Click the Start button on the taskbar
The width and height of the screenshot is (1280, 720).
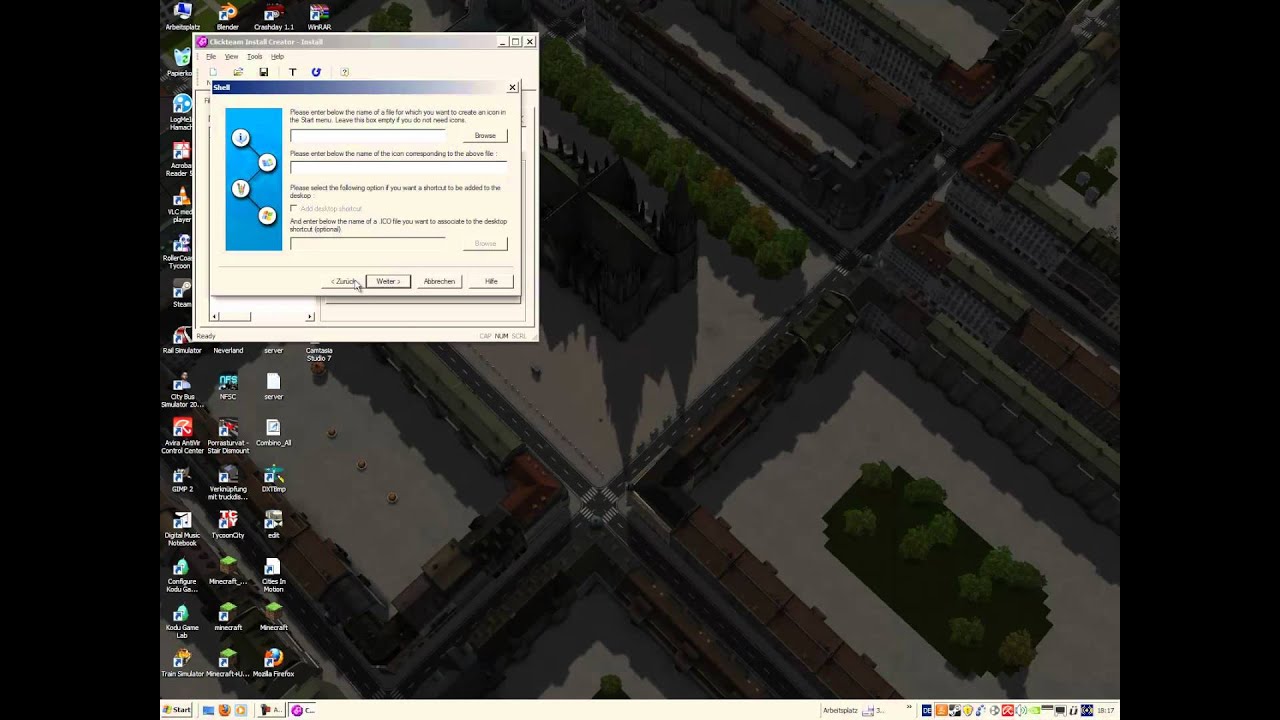click(176, 710)
